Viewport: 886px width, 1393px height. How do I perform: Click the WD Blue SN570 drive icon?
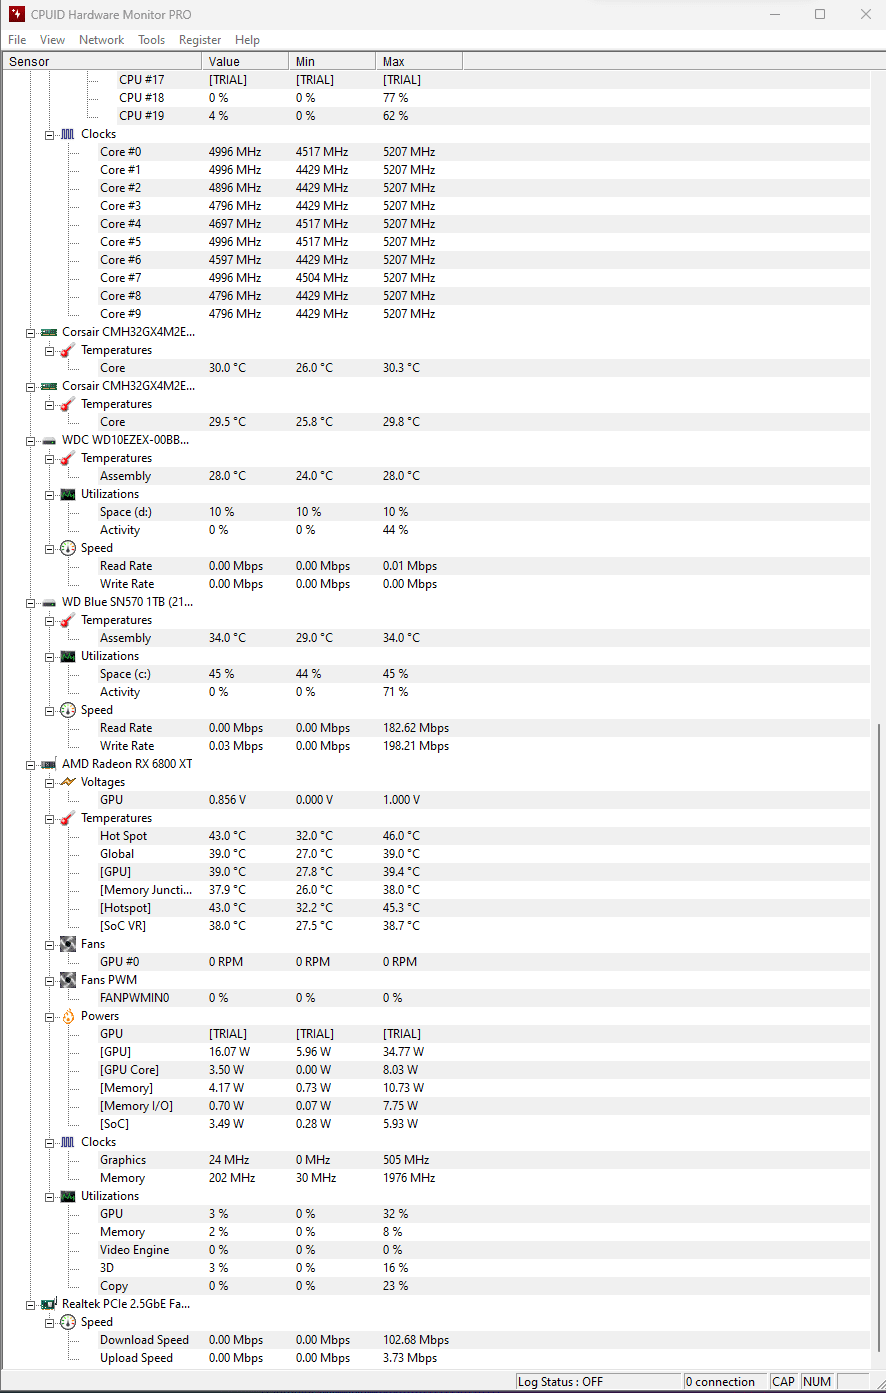click(48, 602)
